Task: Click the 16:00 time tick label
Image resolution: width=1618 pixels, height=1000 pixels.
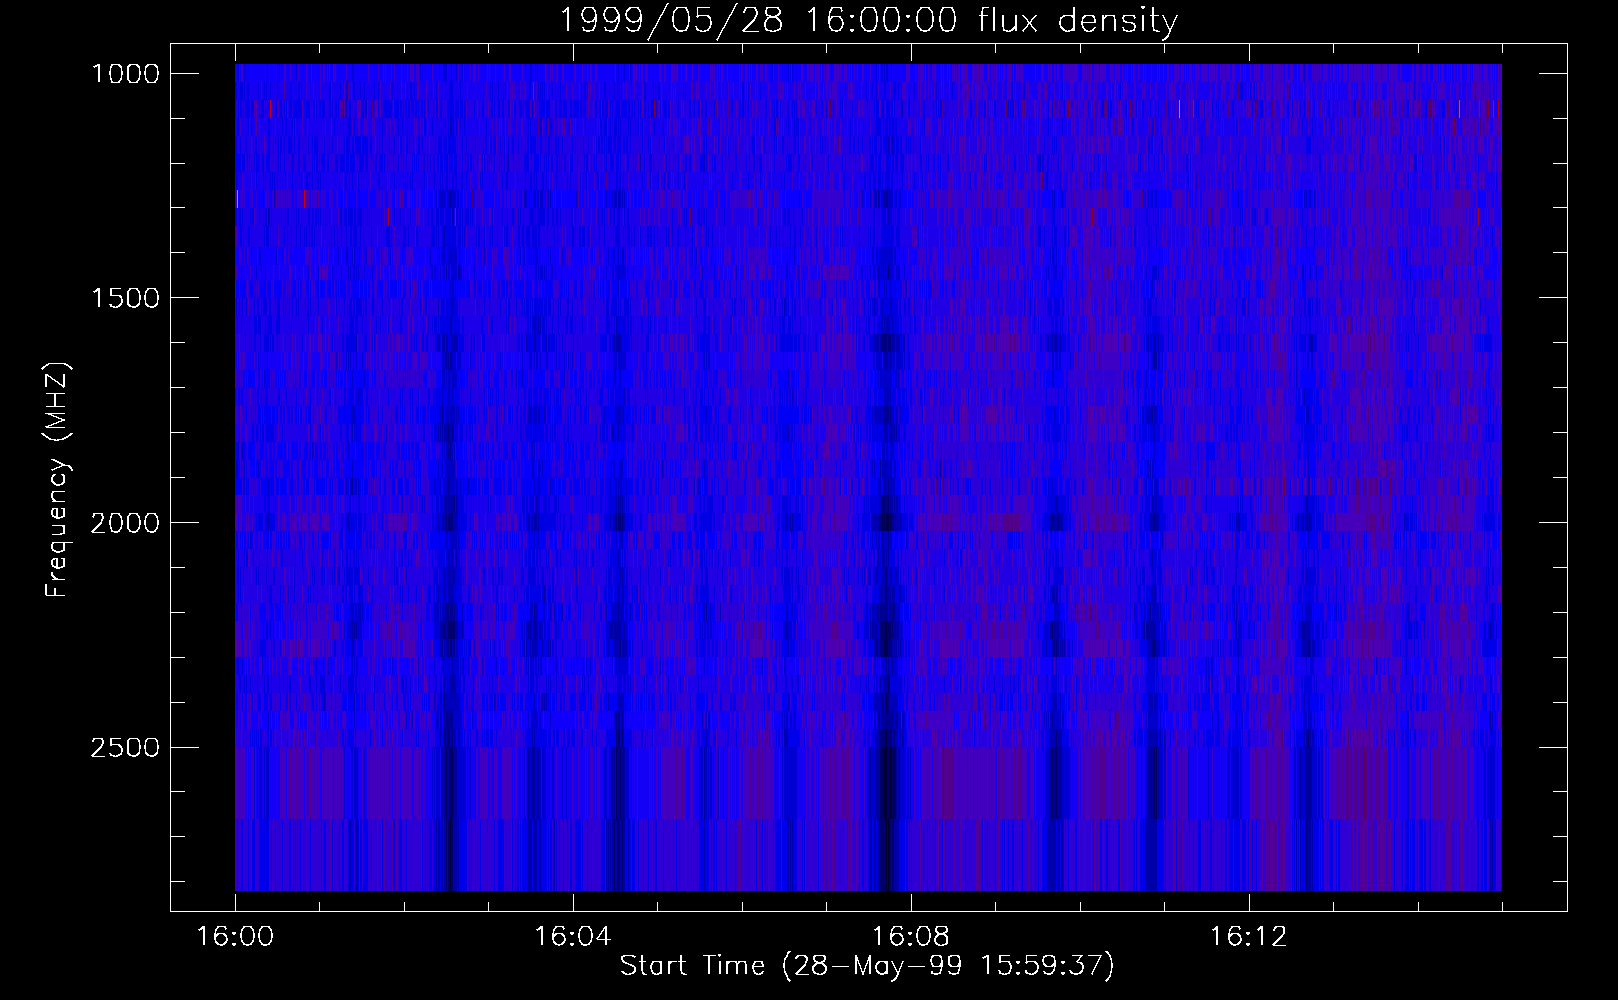Action: [x=235, y=937]
